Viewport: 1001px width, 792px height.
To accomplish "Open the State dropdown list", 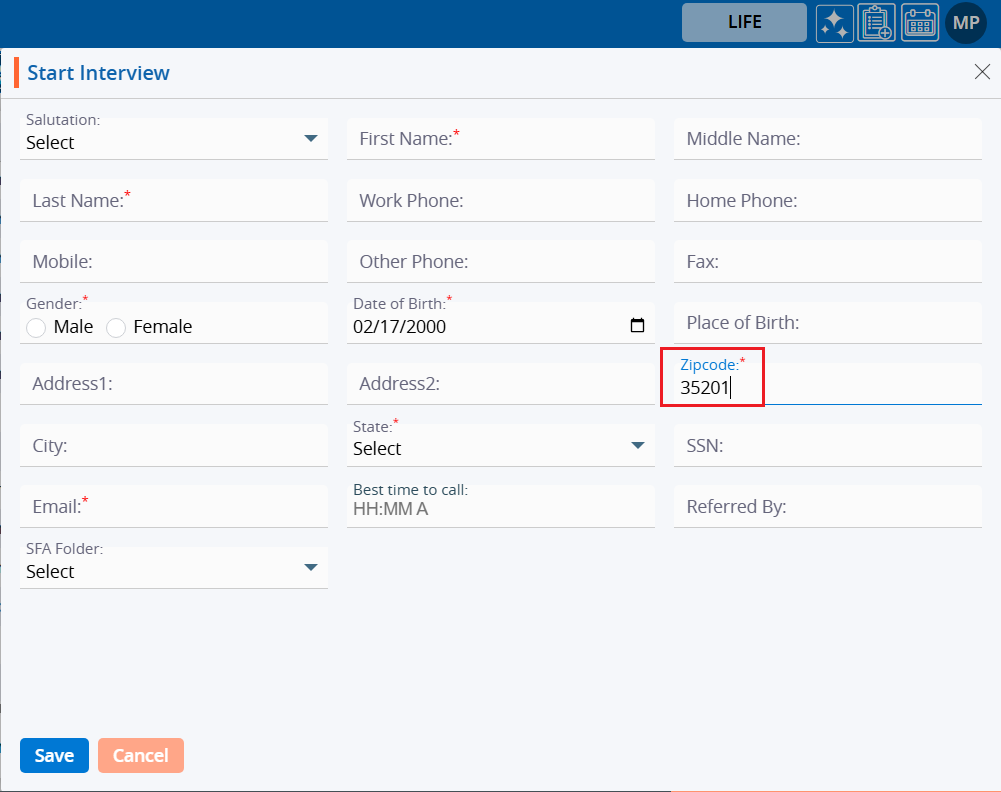I will [637, 446].
